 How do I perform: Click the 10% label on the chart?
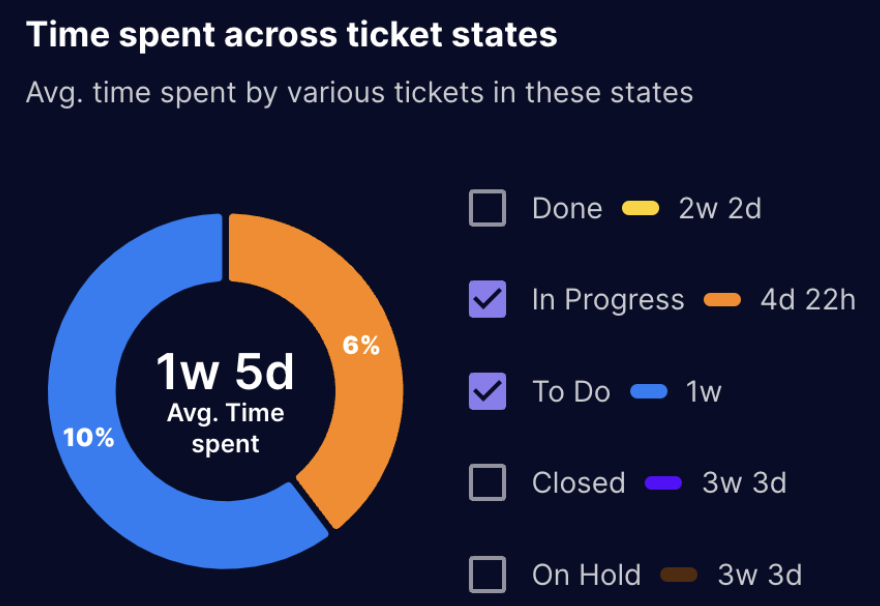pyautogui.click(x=90, y=436)
